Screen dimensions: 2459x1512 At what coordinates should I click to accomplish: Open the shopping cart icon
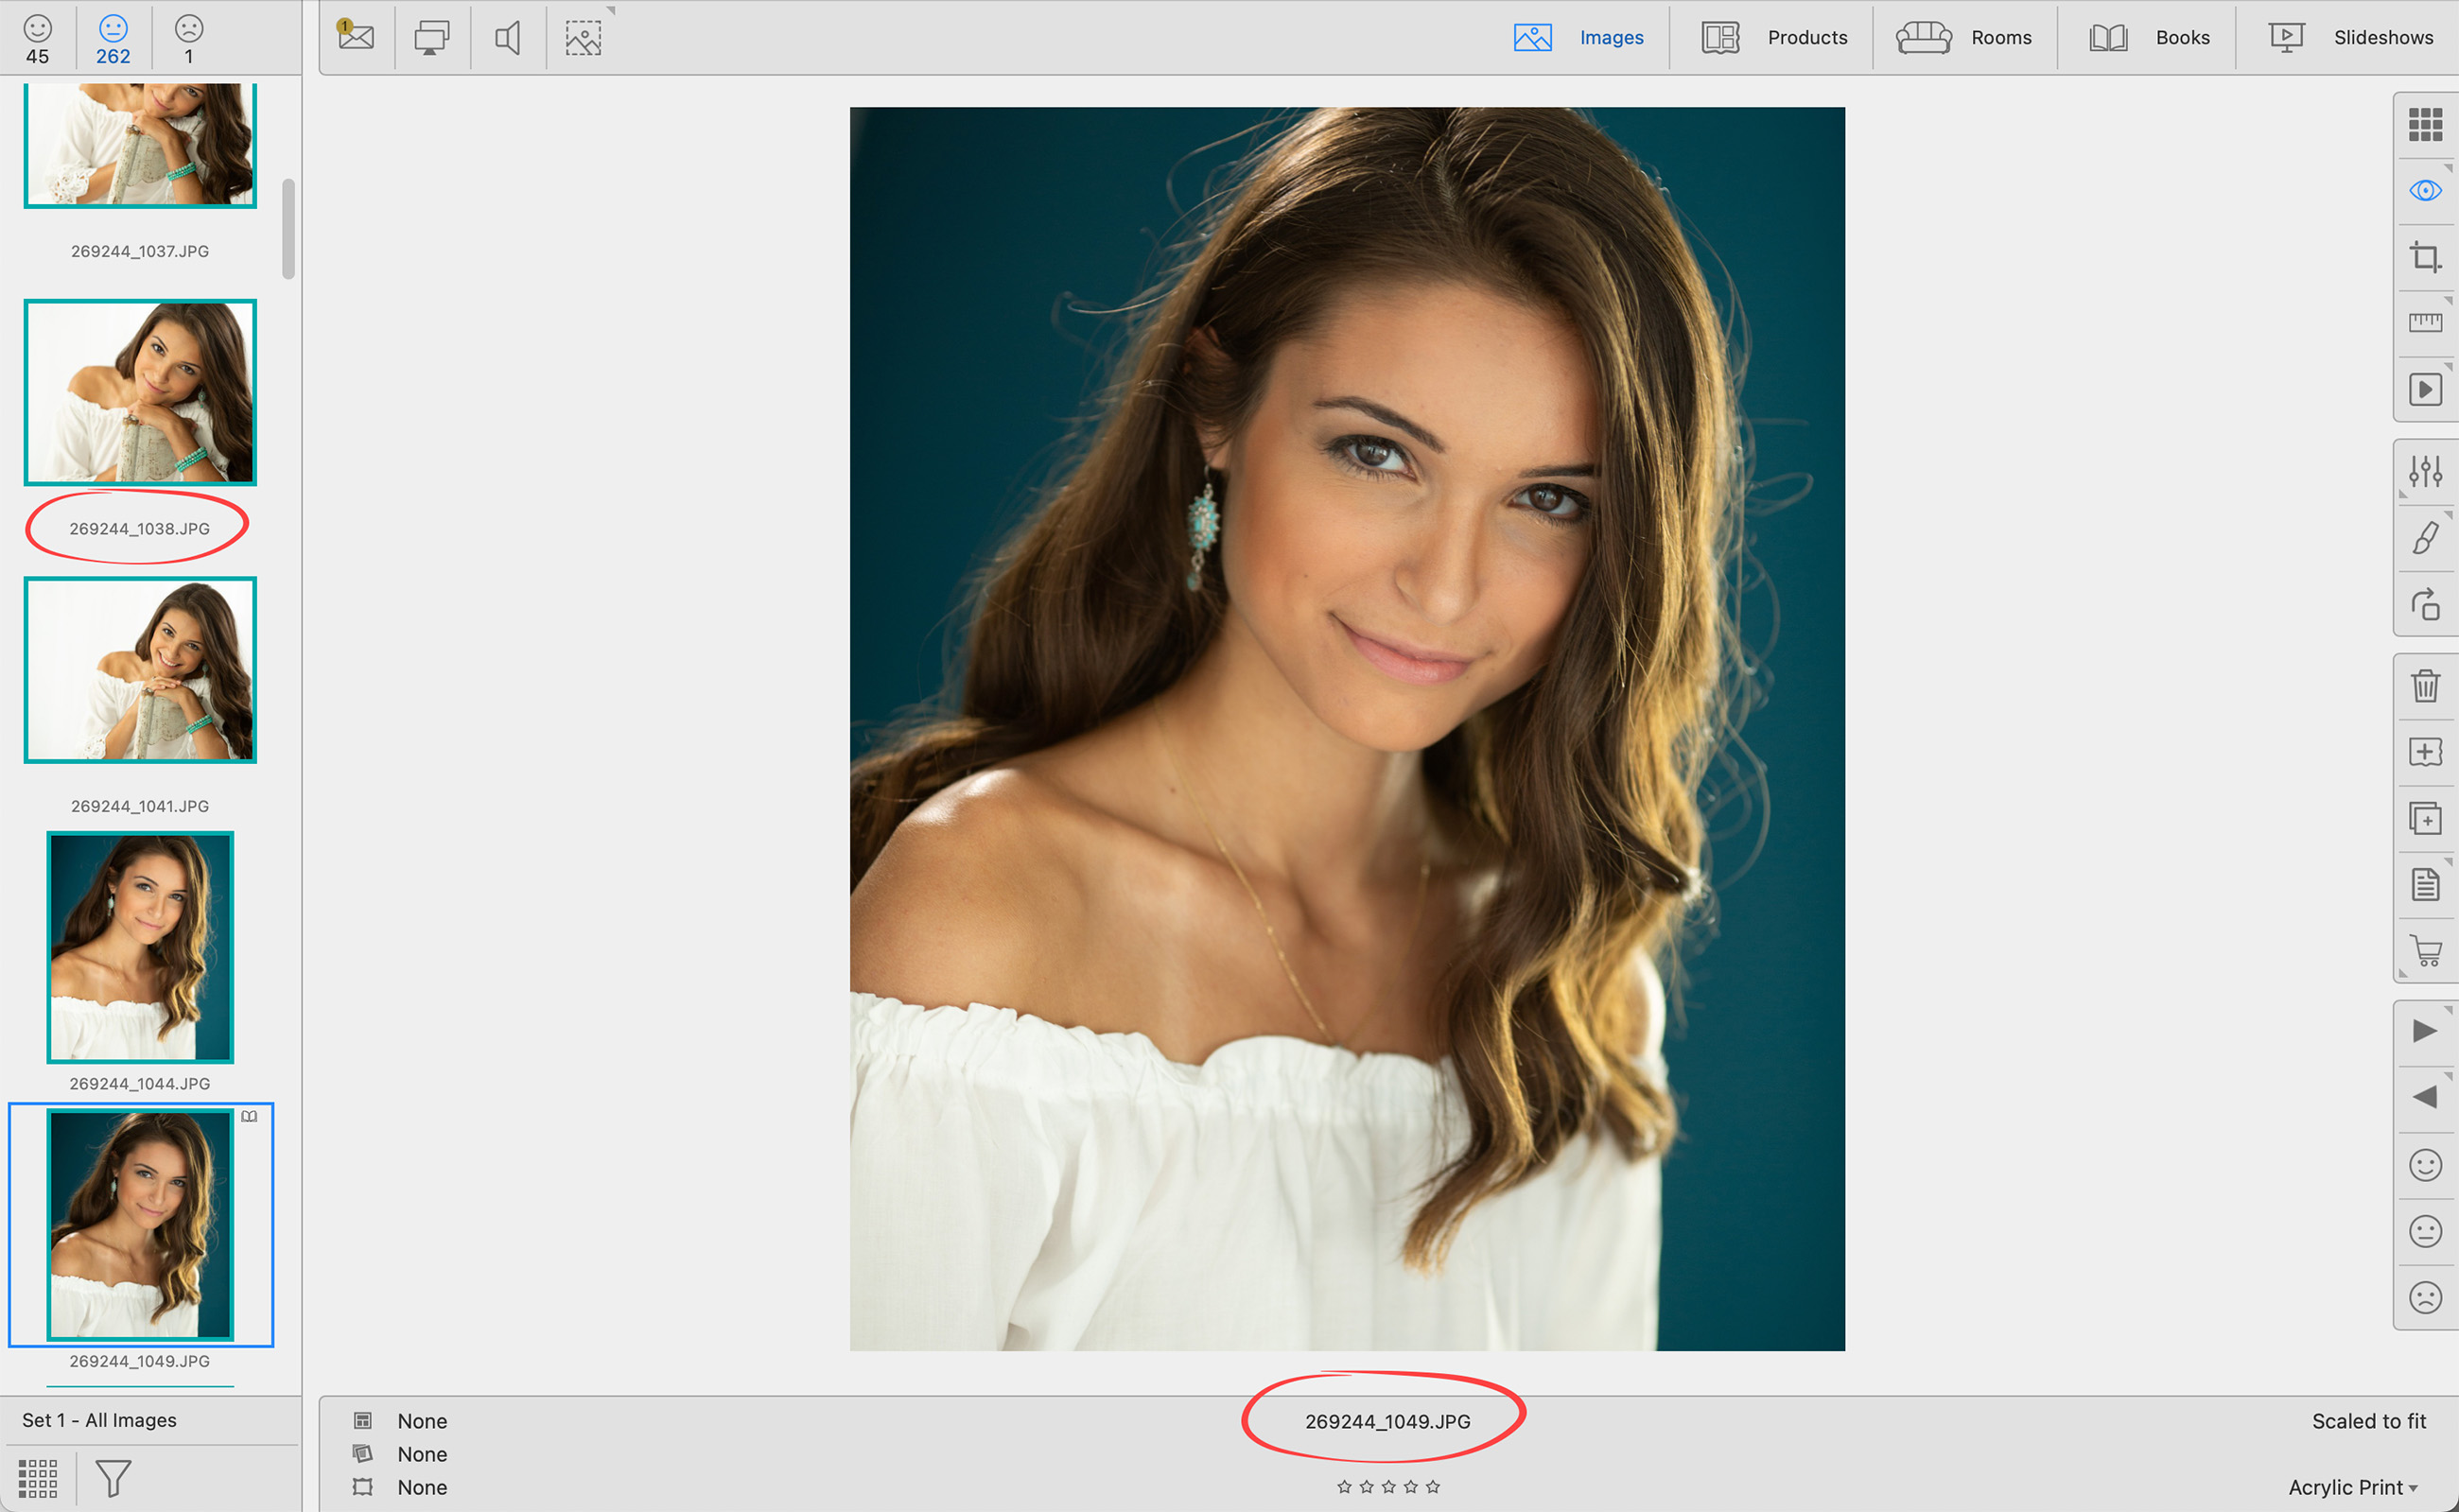coord(2424,950)
